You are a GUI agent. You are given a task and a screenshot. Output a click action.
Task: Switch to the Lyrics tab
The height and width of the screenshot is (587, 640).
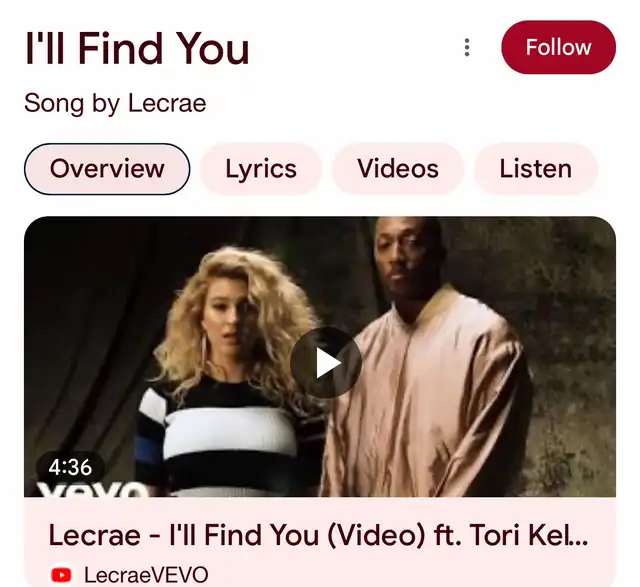coord(261,169)
